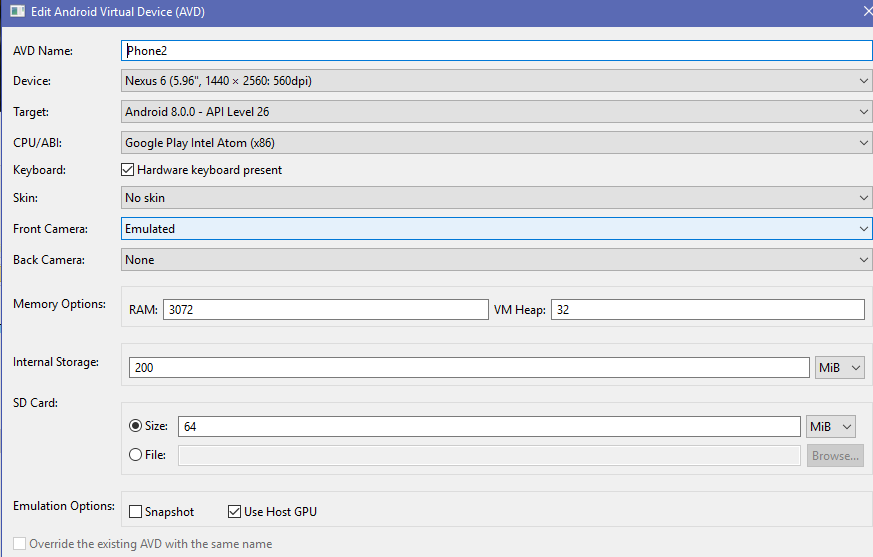Click the Browse... button for SD card file
This screenshot has width=873, height=557.
pos(835,456)
